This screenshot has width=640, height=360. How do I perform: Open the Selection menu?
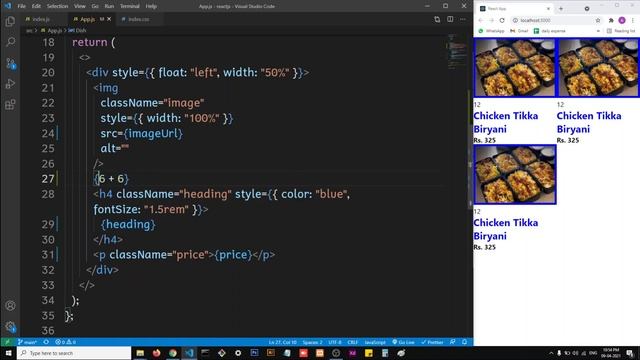point(57,6)
